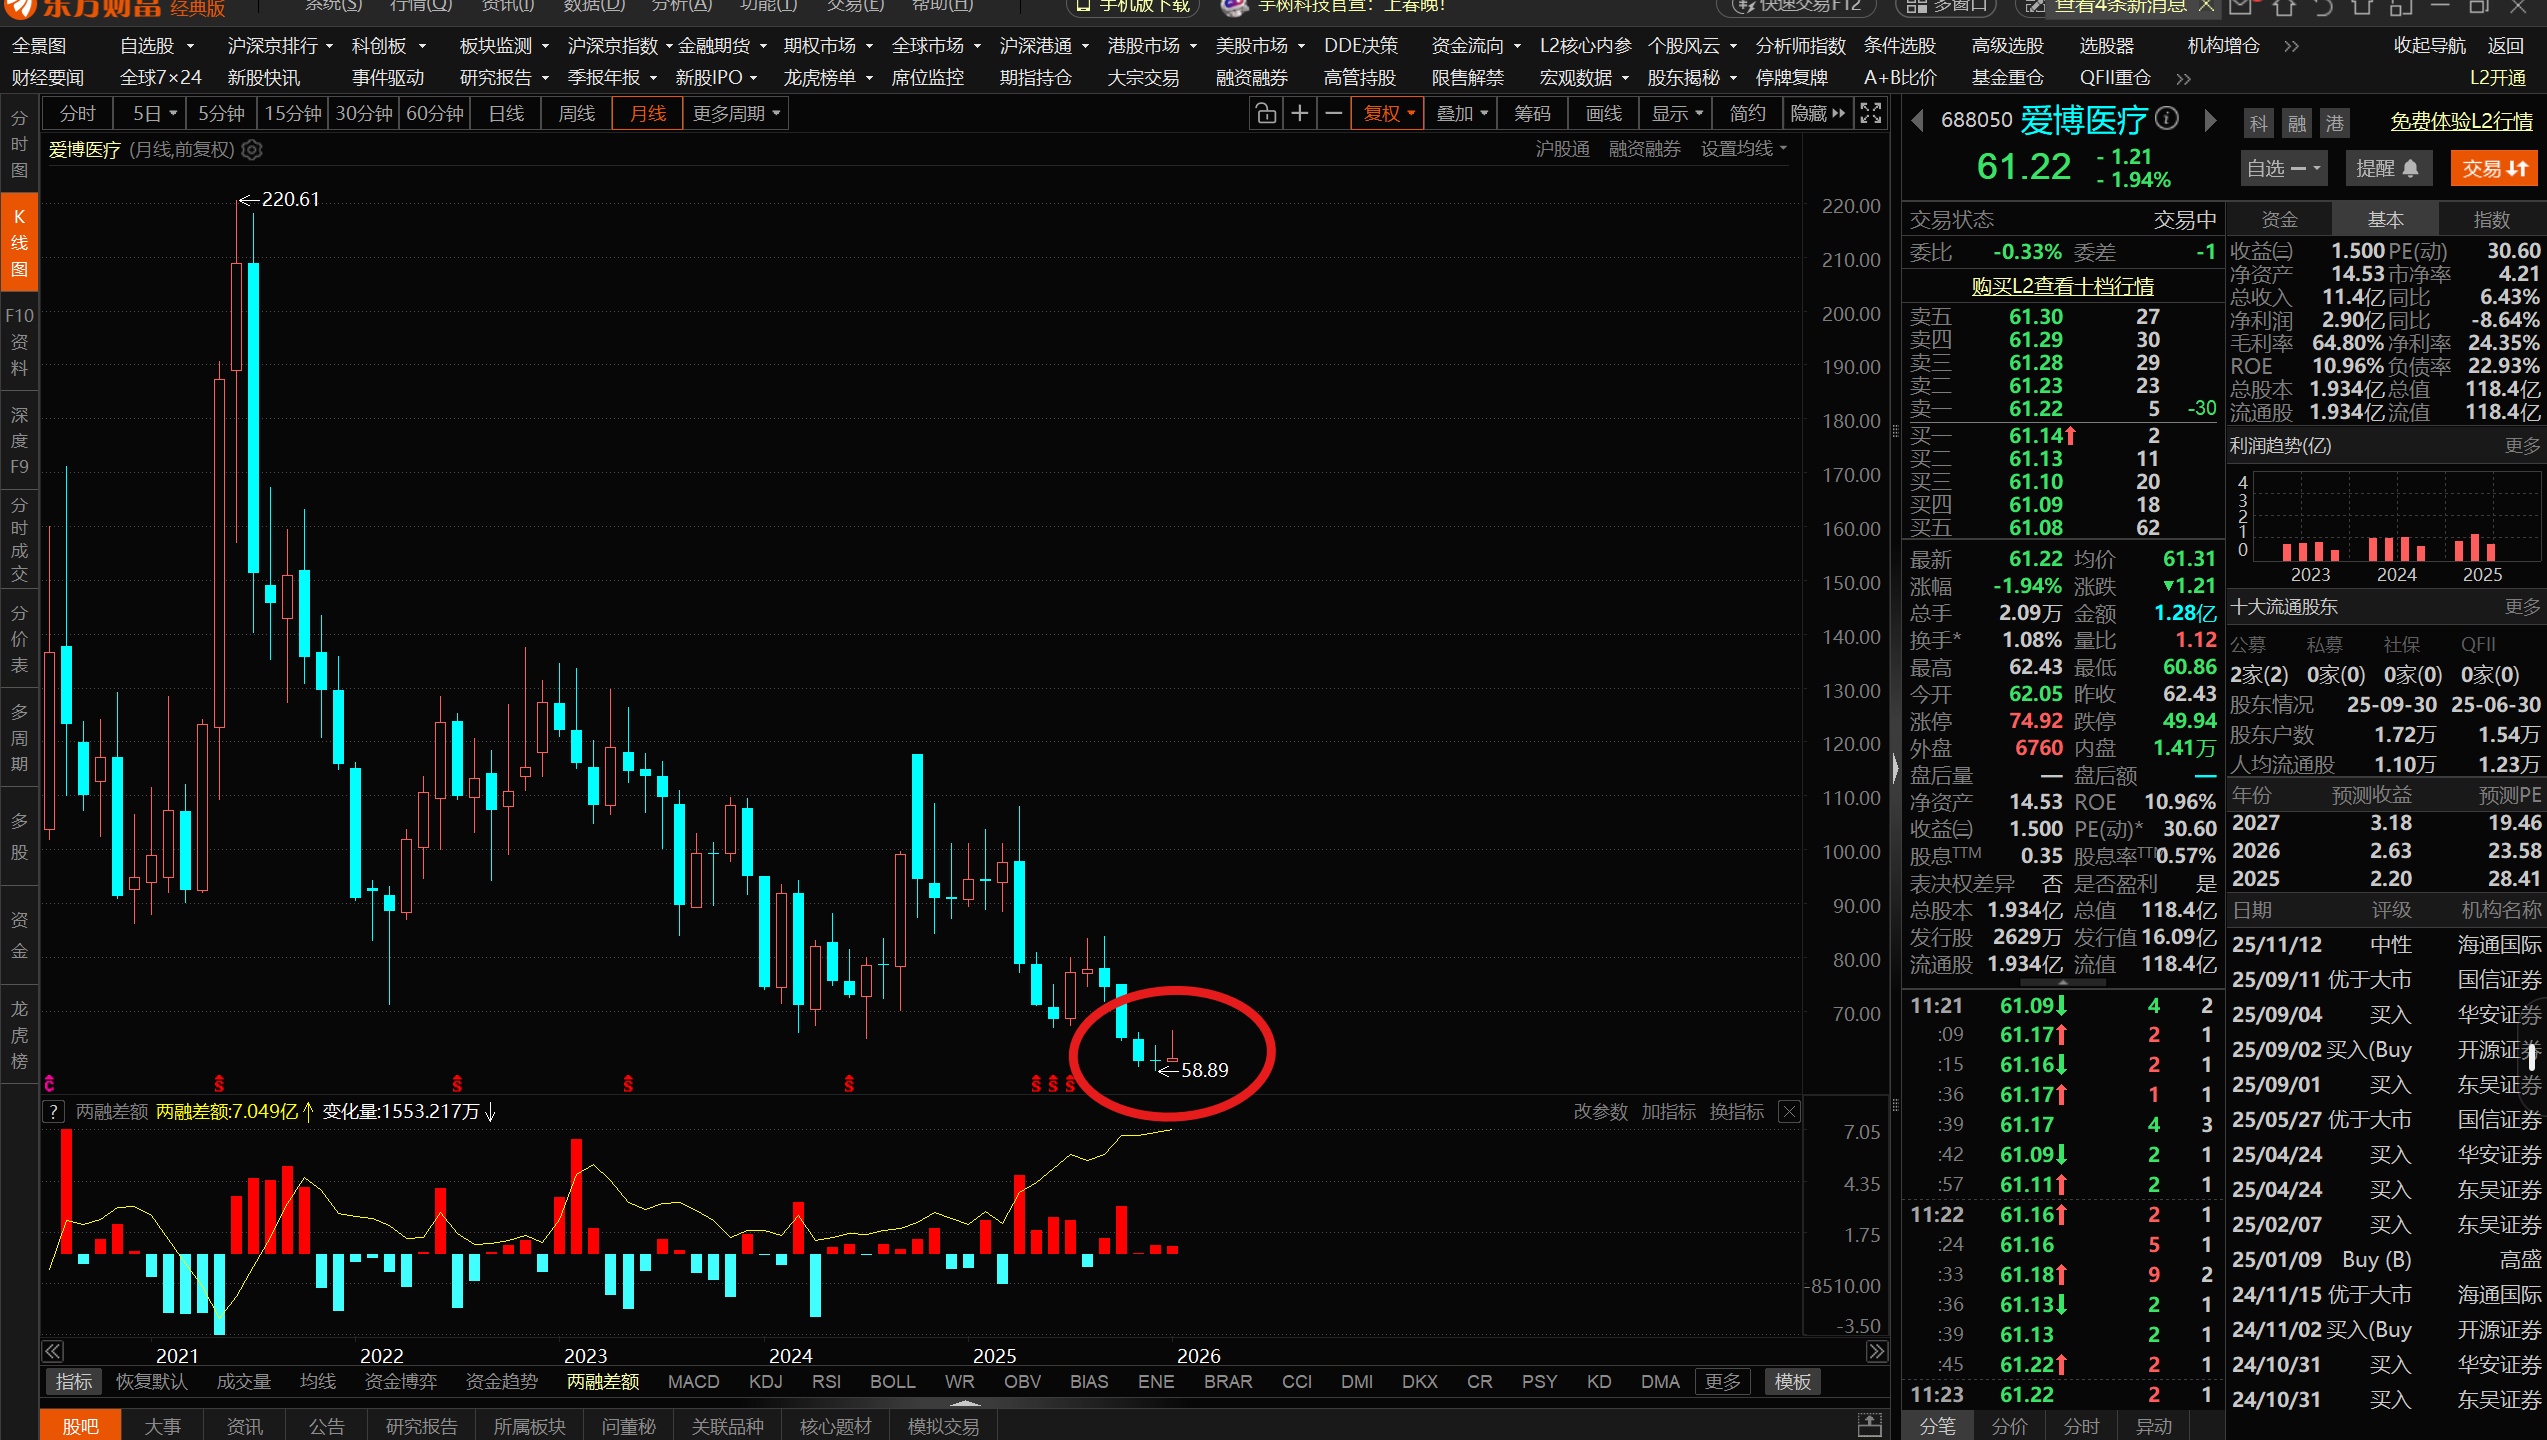Click the orange 交易 trade button
Screen dimensions: 2547x1440
click(x=2493, y=168)
